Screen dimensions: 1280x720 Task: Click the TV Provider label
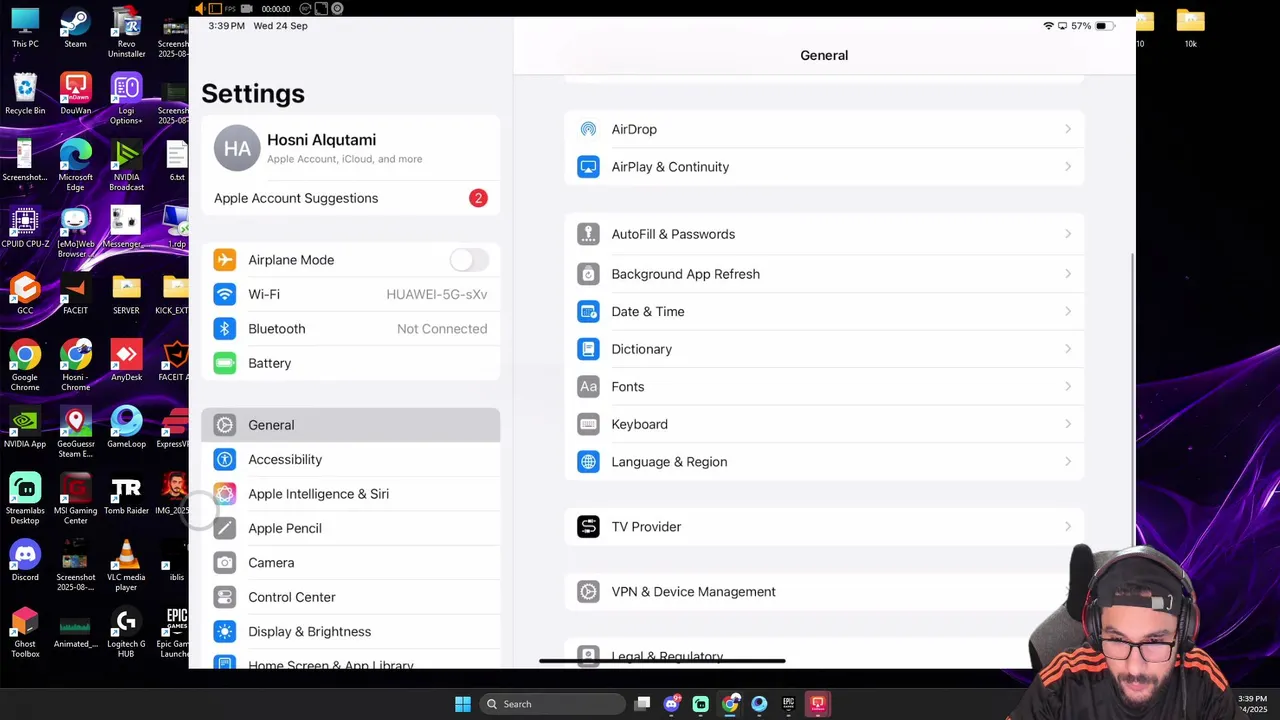tap(646, 527)
